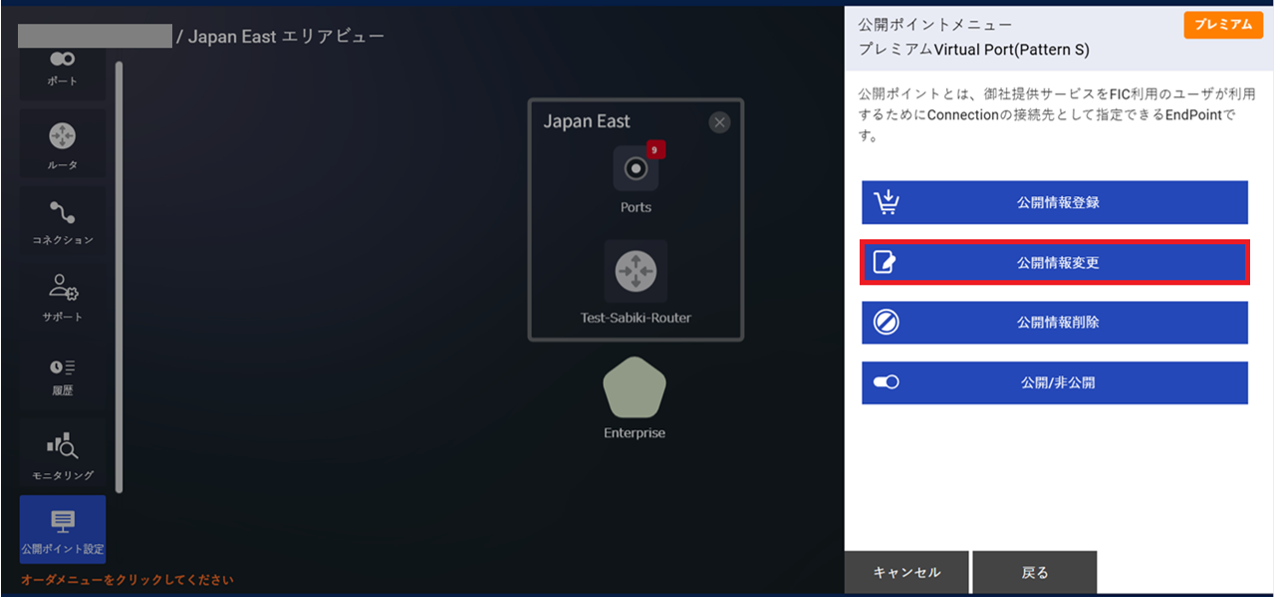Click the orange プレミアム badge
Image resolution: width=1280 pixels, height=597 pixels.
(1223, 25)
